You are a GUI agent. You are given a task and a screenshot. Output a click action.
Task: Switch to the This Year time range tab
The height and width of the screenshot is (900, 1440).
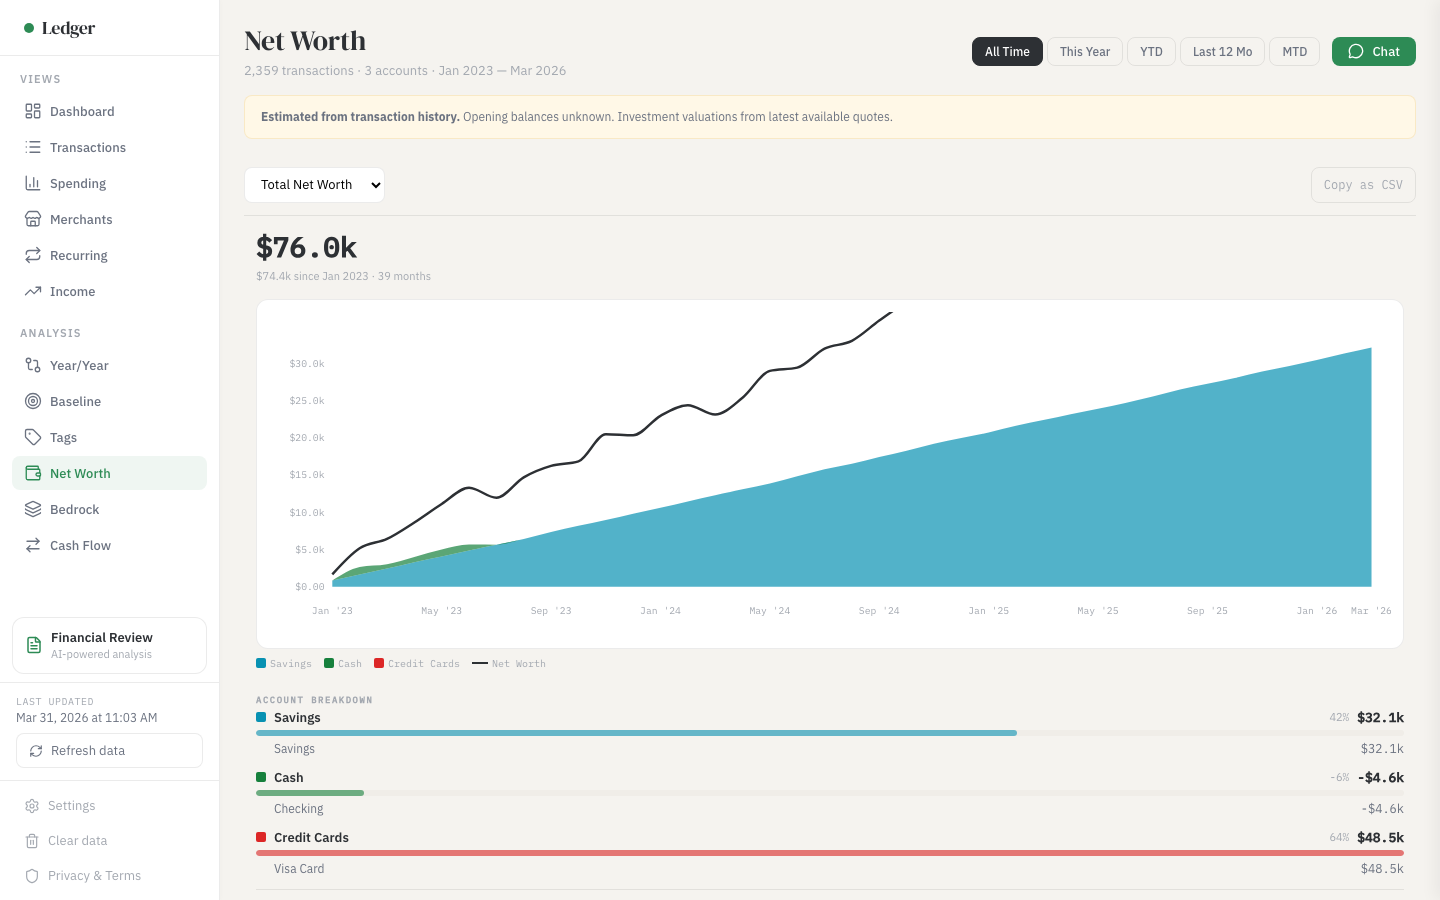[x=1084, y=51]
